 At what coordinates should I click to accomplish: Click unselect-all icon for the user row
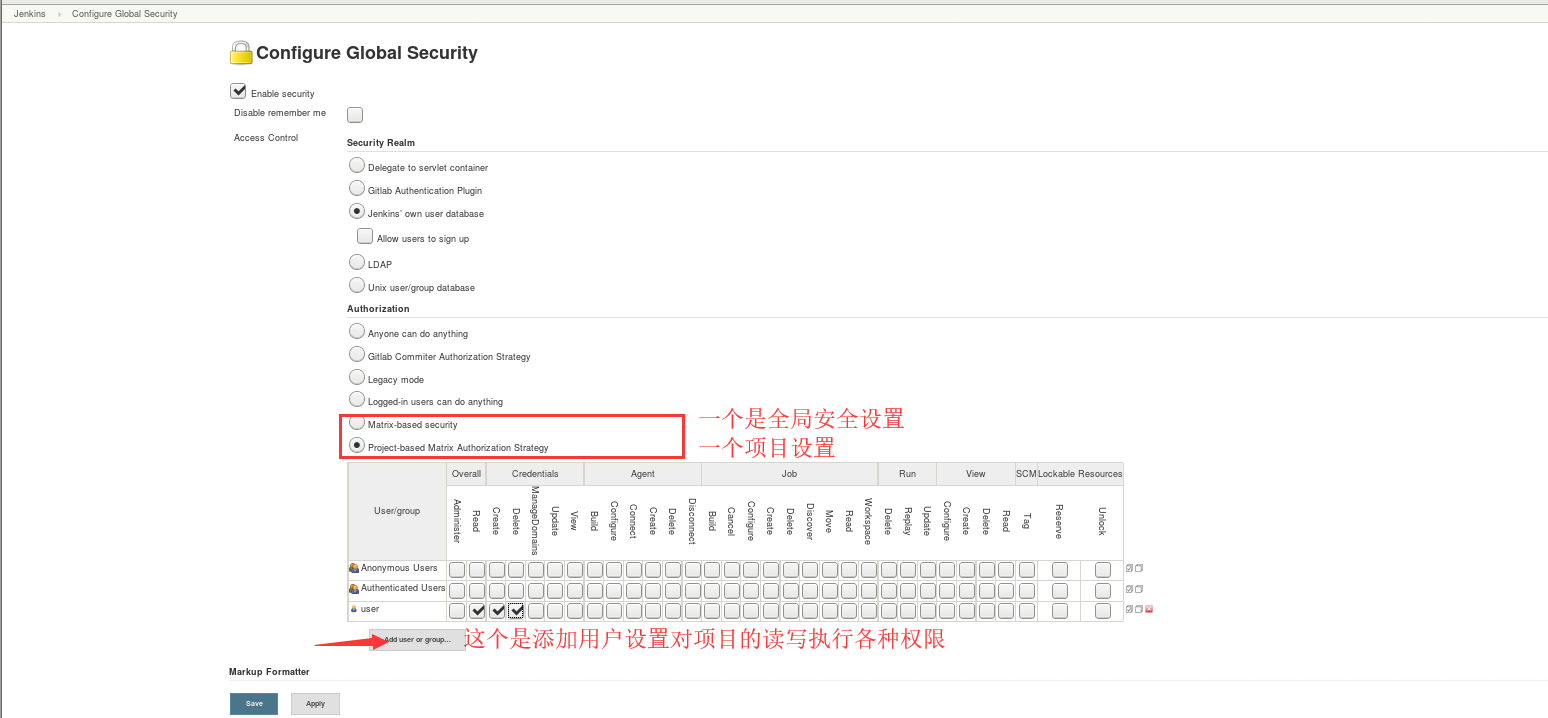(1138, 609)
